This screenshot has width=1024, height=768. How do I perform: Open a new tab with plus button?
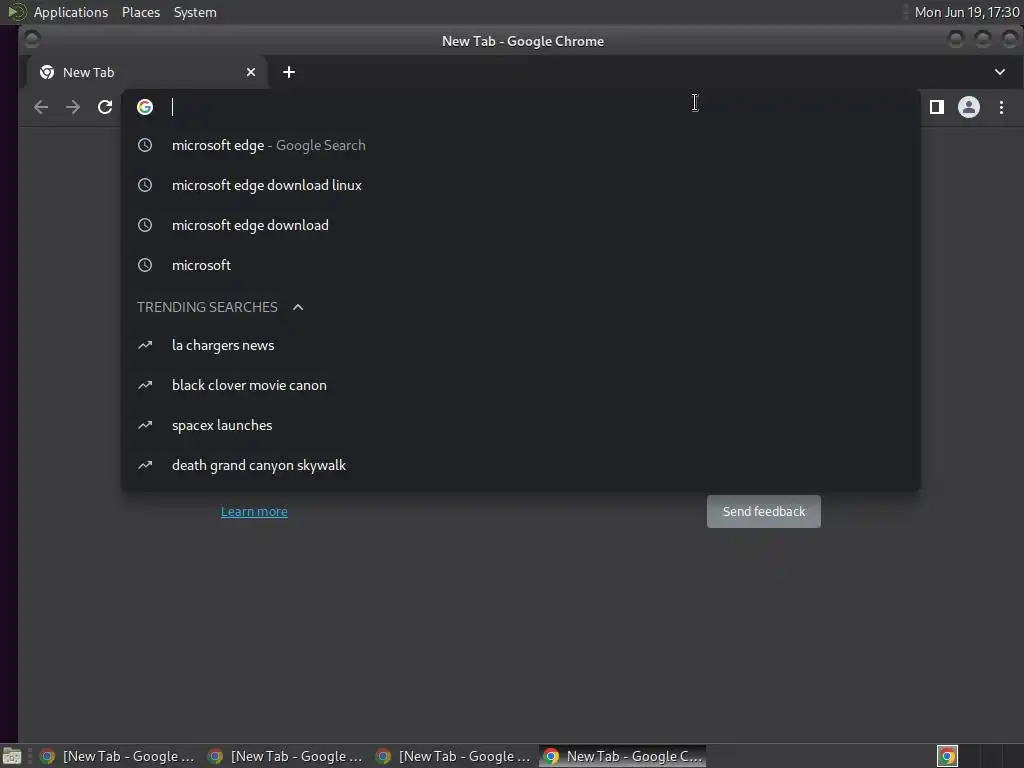[289, 72]
